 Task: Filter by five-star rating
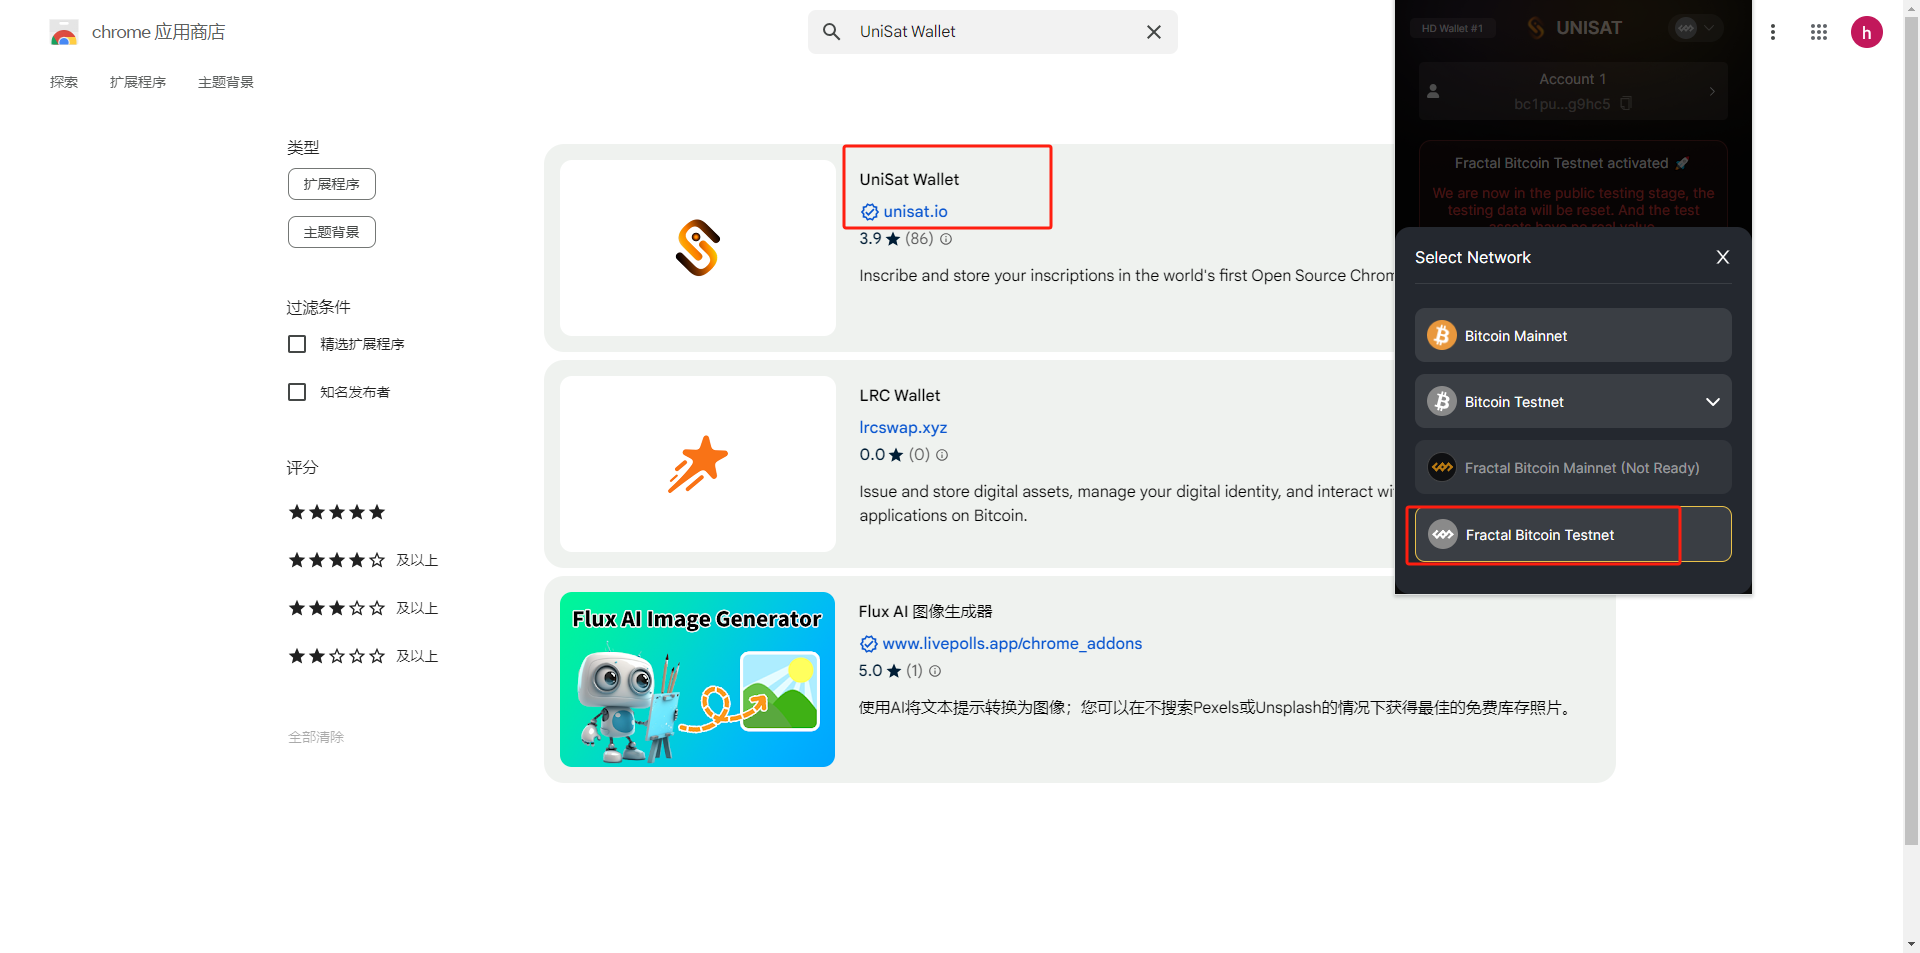(337, 512)
